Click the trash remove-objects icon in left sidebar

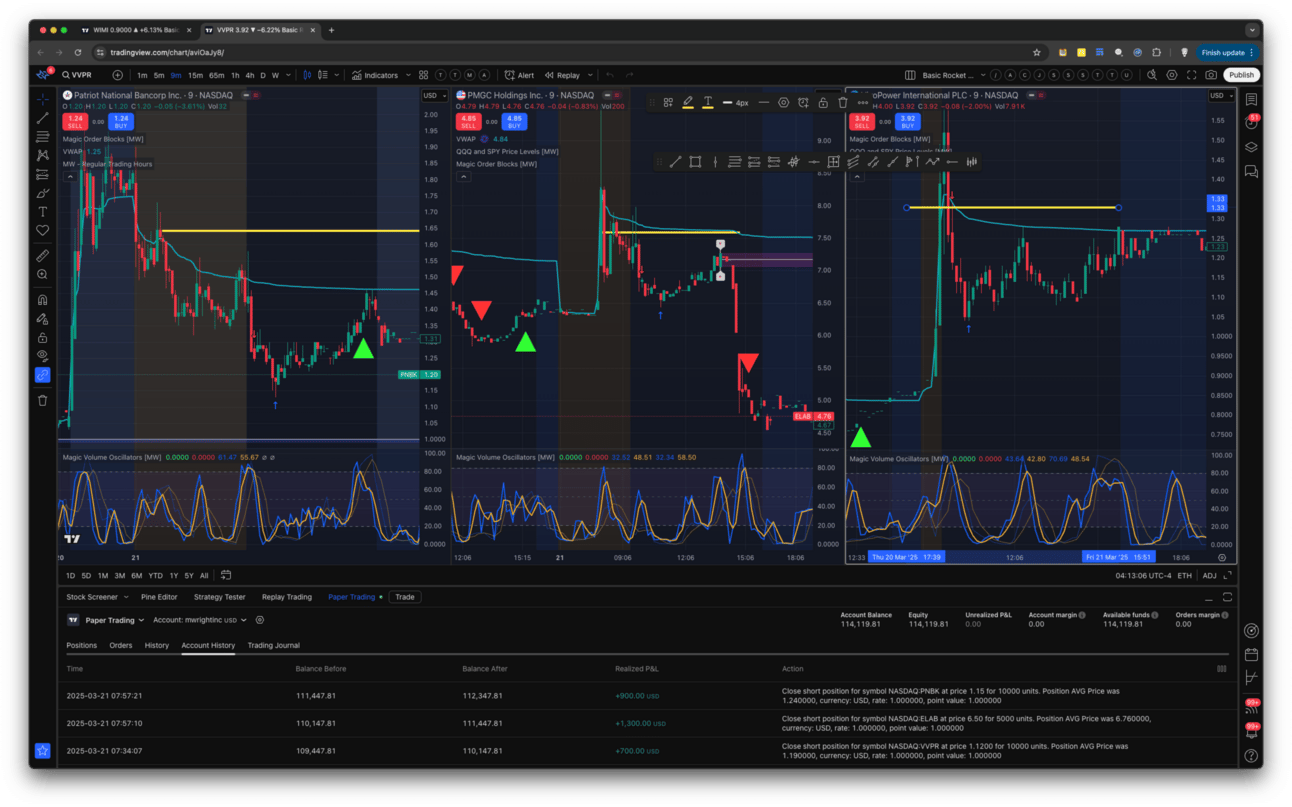(x=42, y=400)
